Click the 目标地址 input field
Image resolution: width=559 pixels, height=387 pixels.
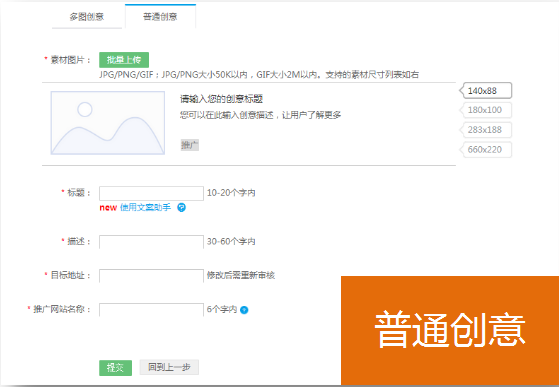[x=151, y=276]
